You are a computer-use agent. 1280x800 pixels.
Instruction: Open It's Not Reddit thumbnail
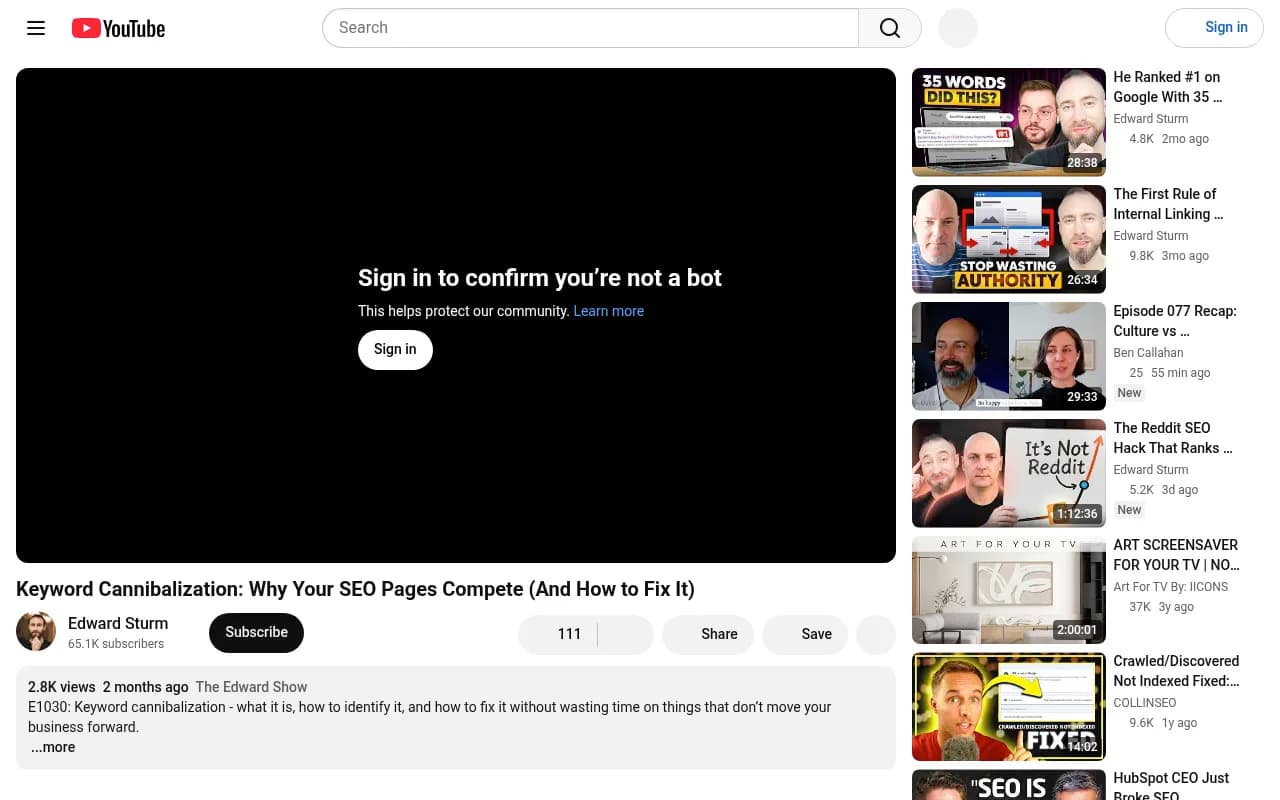[1009, 473]
